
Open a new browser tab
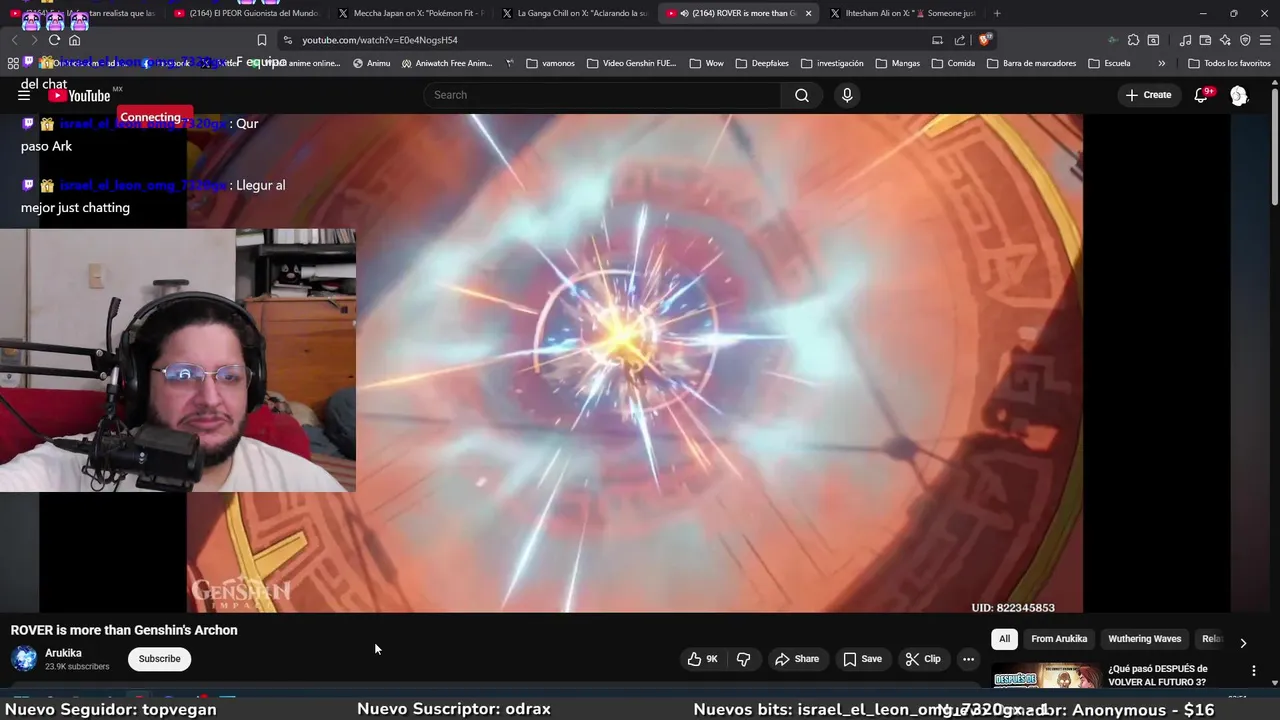coord(996,13)
